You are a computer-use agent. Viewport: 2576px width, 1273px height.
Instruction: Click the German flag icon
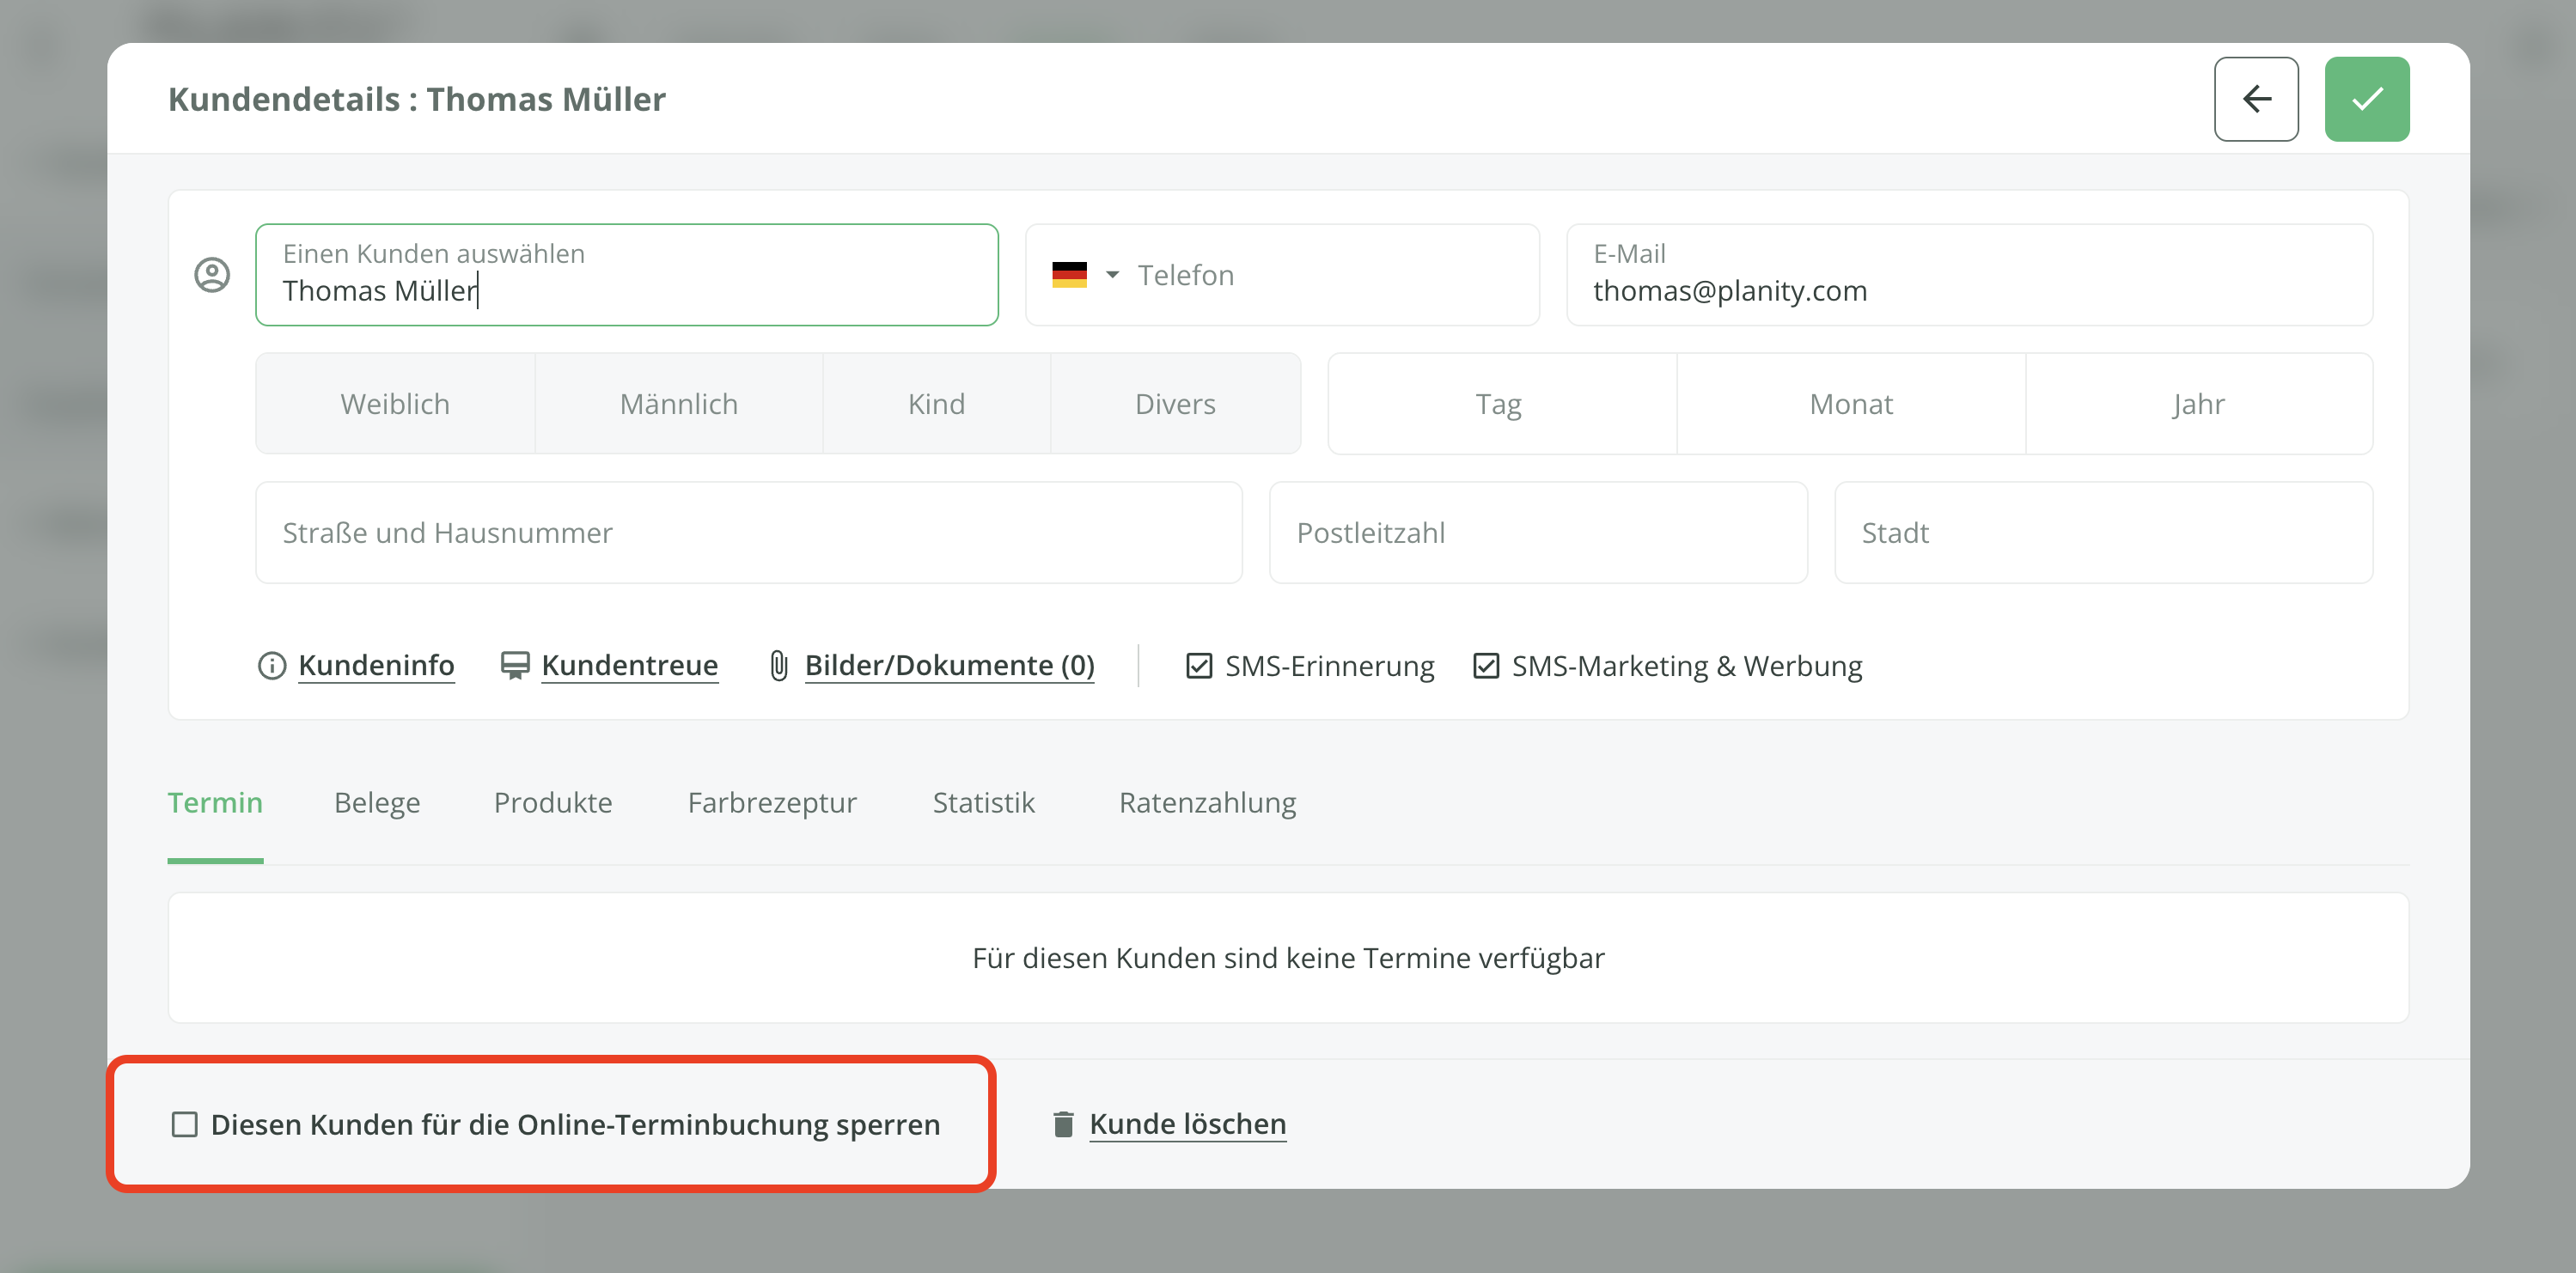click(x=1069, y=275)
